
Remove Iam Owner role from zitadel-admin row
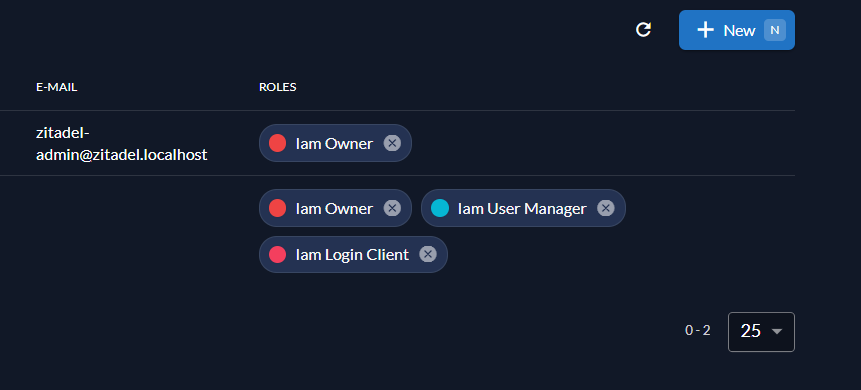point(392,143)
